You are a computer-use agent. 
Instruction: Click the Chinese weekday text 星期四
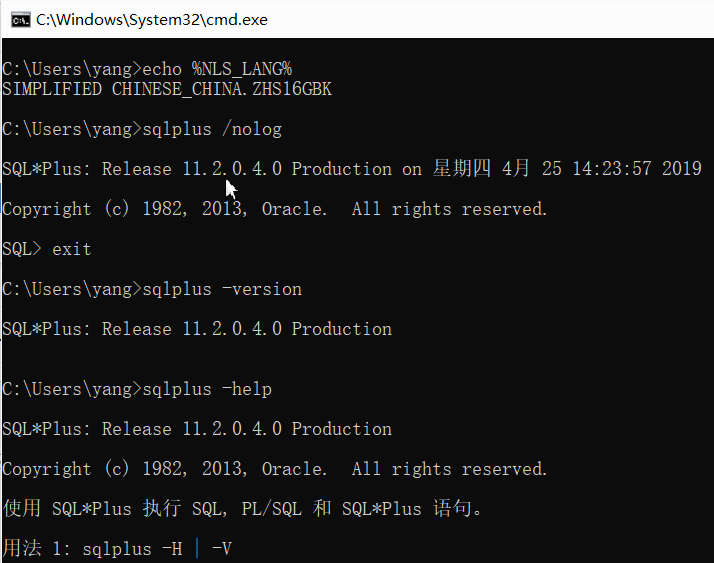(462, 169)
